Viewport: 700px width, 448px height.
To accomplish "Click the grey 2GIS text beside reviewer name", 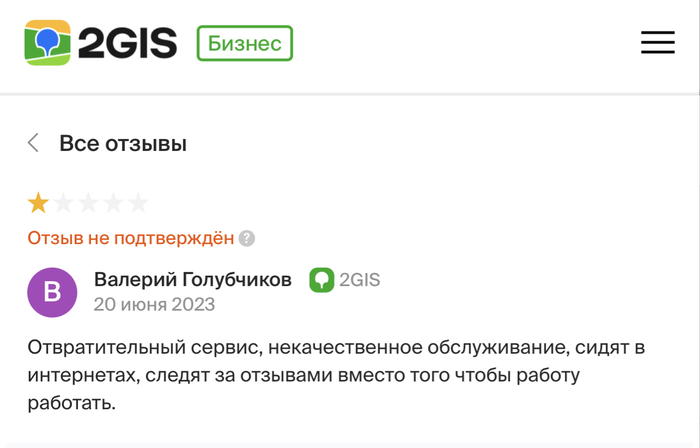I will pyautogui.click(x=360, y=280).
